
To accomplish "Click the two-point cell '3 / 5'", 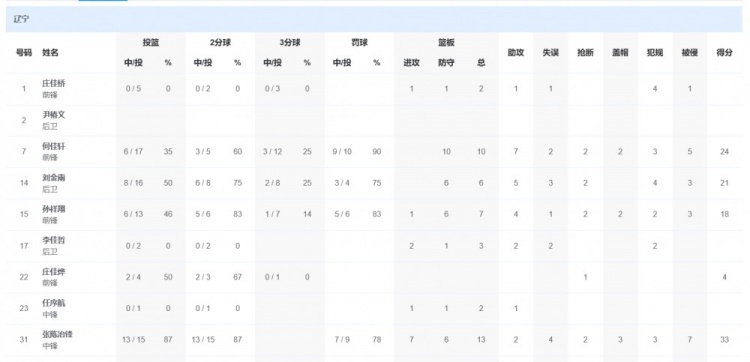I will pos(203,152).
